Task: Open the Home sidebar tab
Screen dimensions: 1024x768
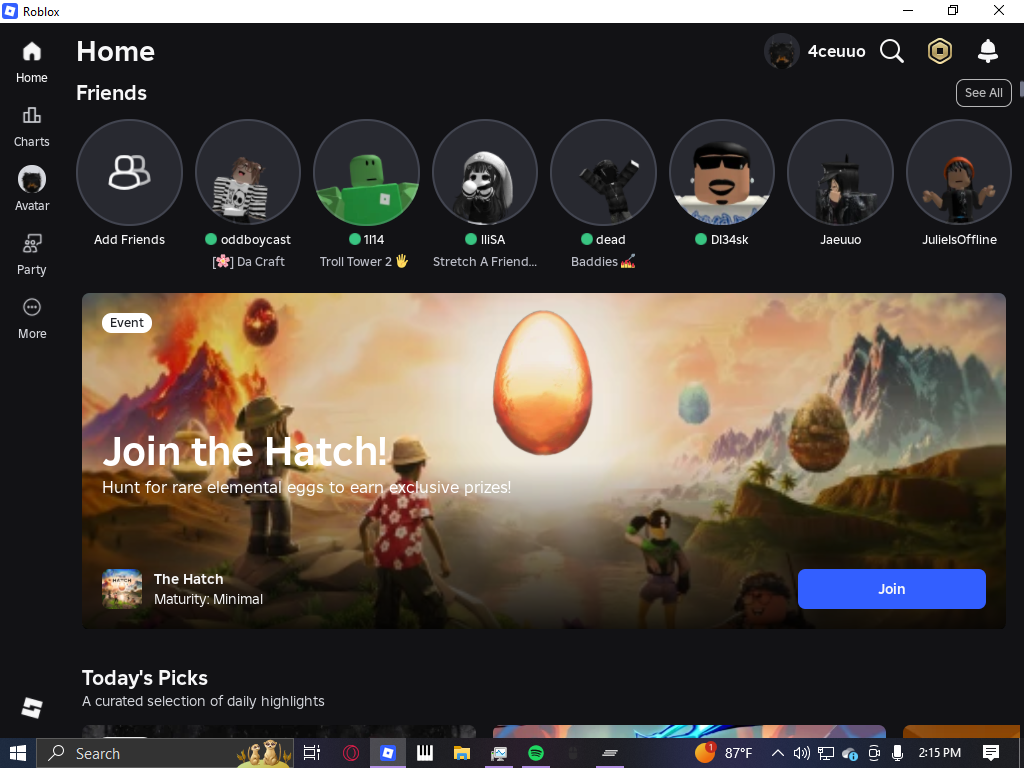Action: (31, 63)
